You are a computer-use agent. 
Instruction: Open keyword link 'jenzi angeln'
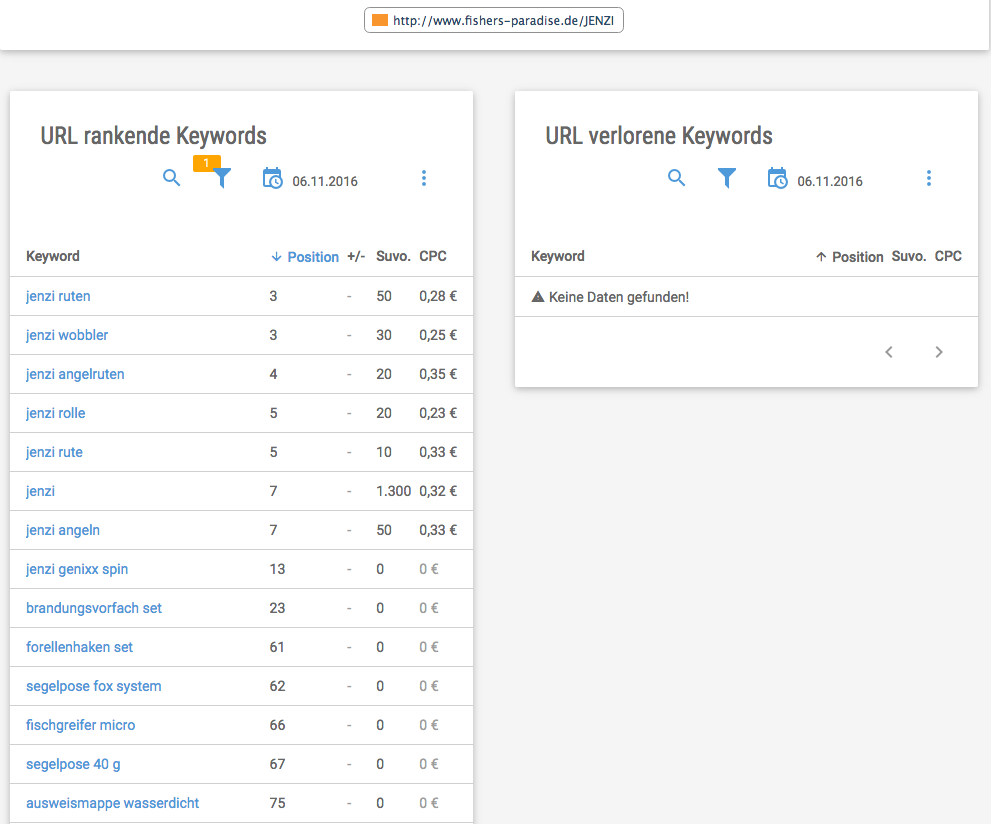tap(63, 530)
